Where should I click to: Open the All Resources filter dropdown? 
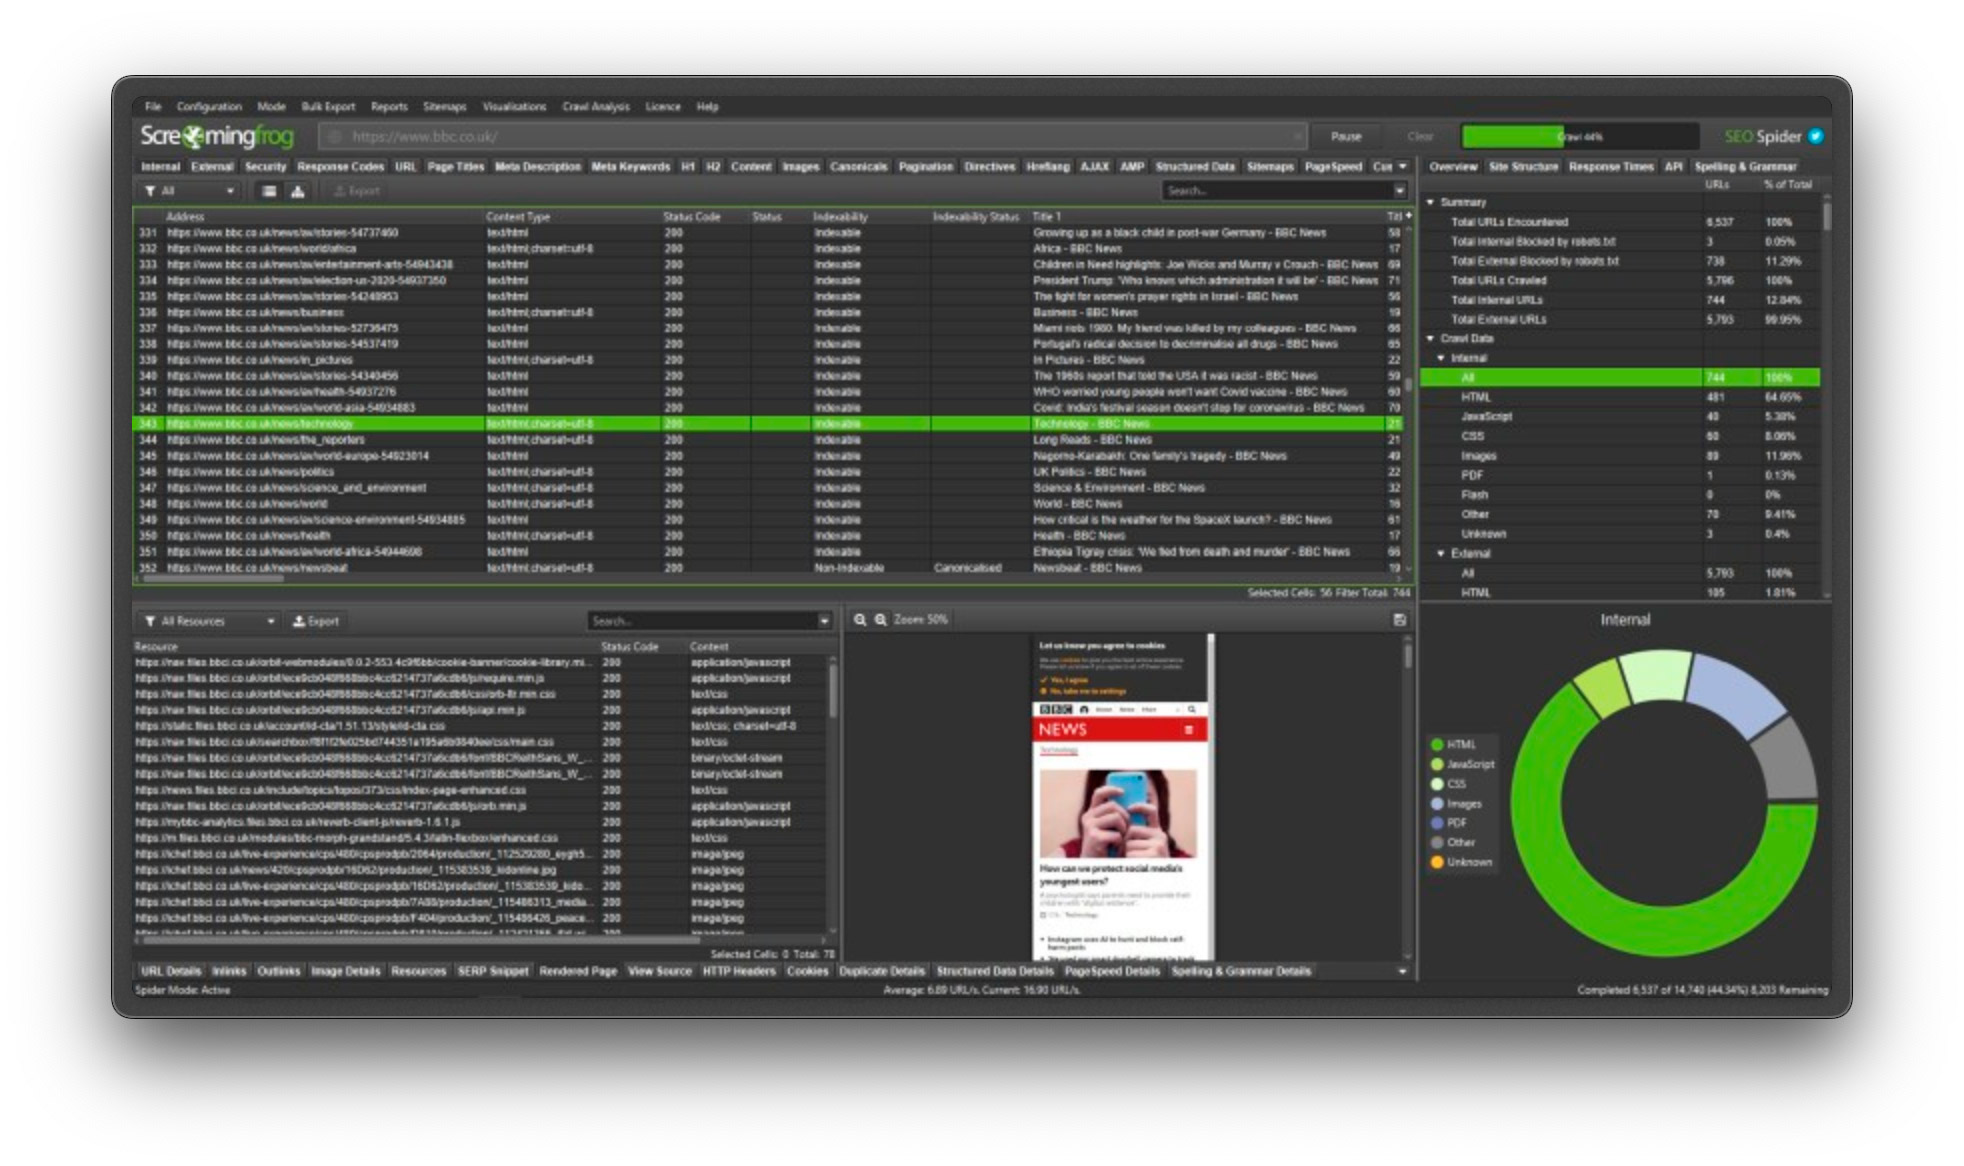[209, 621]
